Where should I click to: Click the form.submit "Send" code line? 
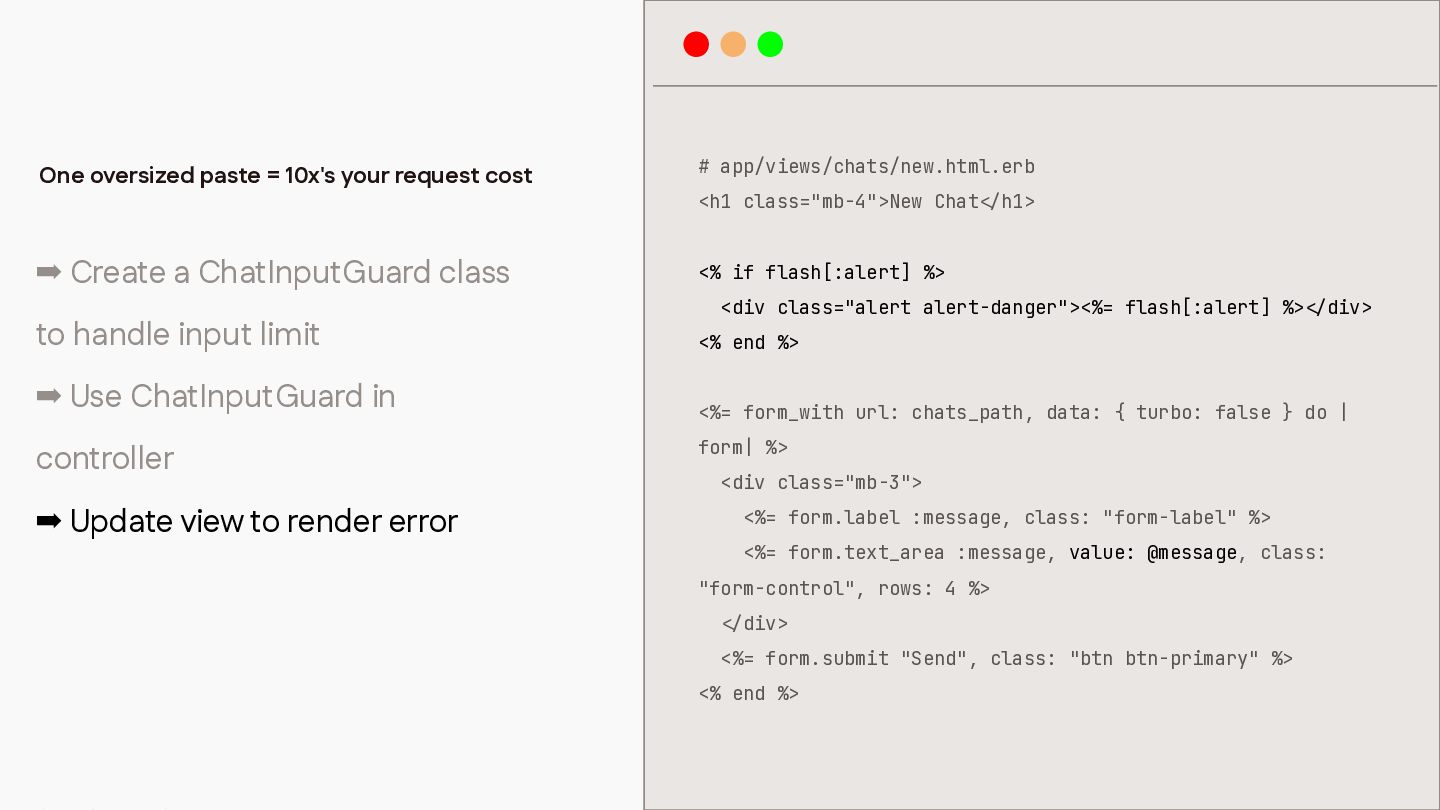click(1007, 658)
